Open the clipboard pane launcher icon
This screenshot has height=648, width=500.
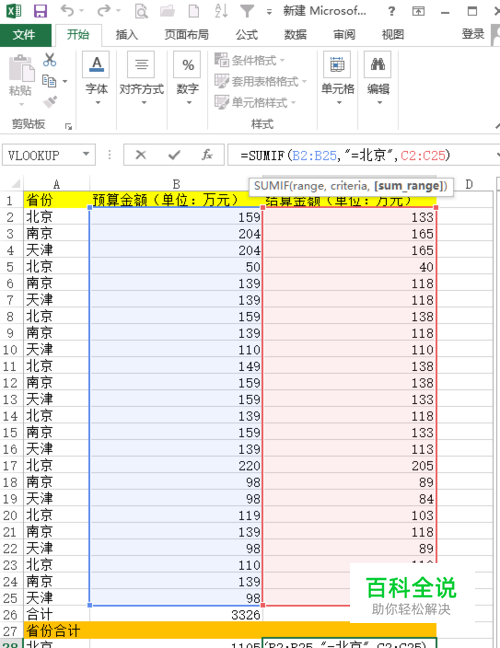point(69,126)
